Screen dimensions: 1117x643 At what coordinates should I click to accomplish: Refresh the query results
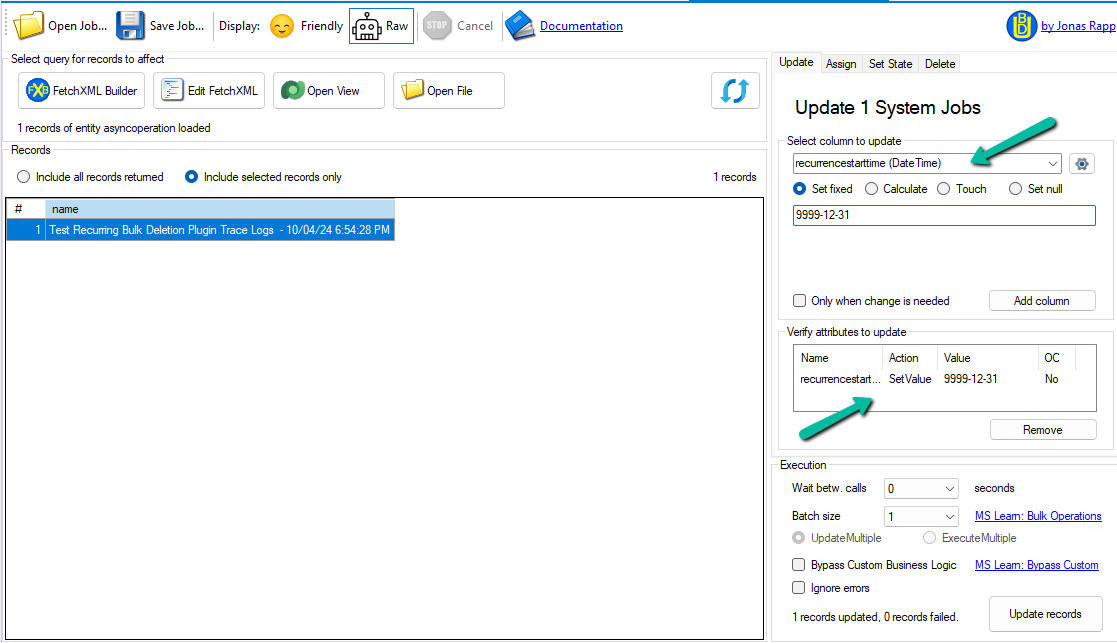point(735,90)
